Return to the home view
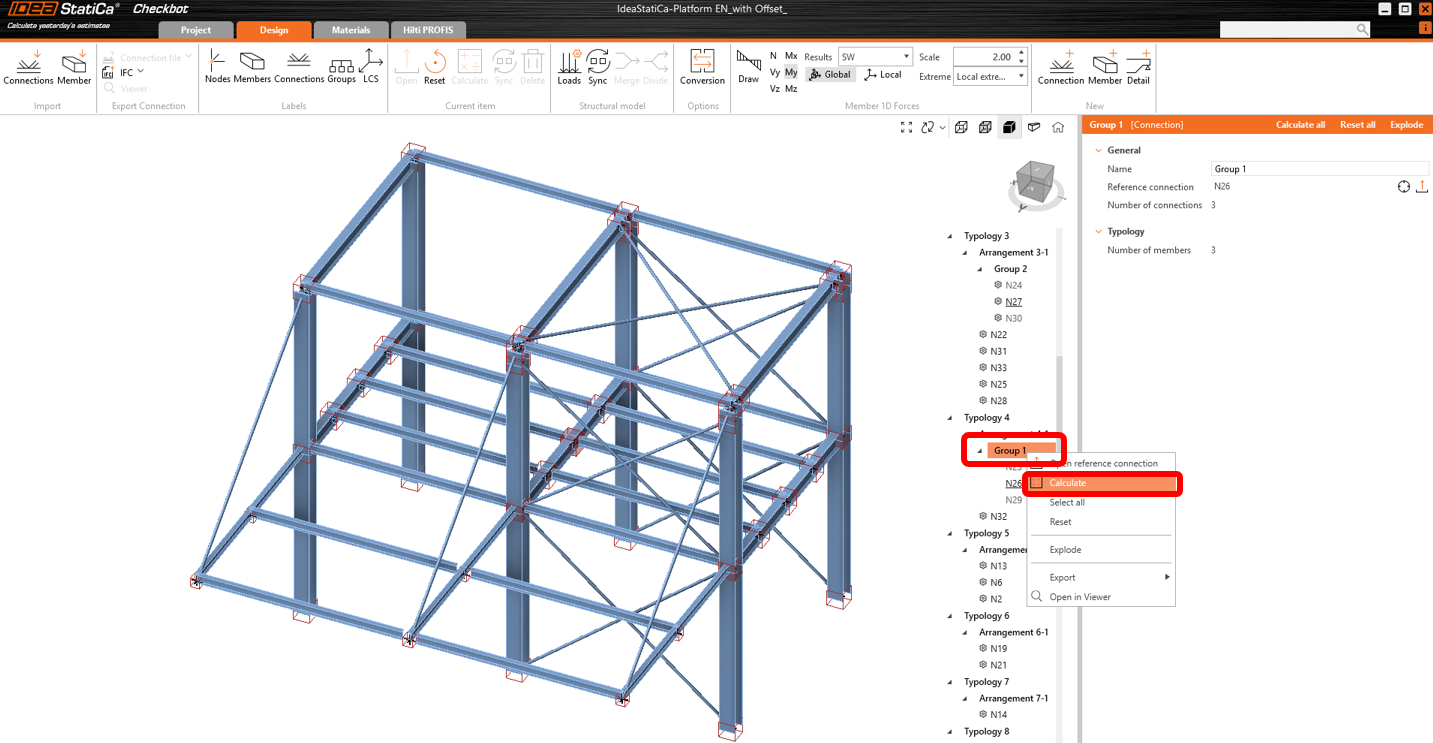The image size is (1433, 743). pyautogui.click(x=1058, y=127)
